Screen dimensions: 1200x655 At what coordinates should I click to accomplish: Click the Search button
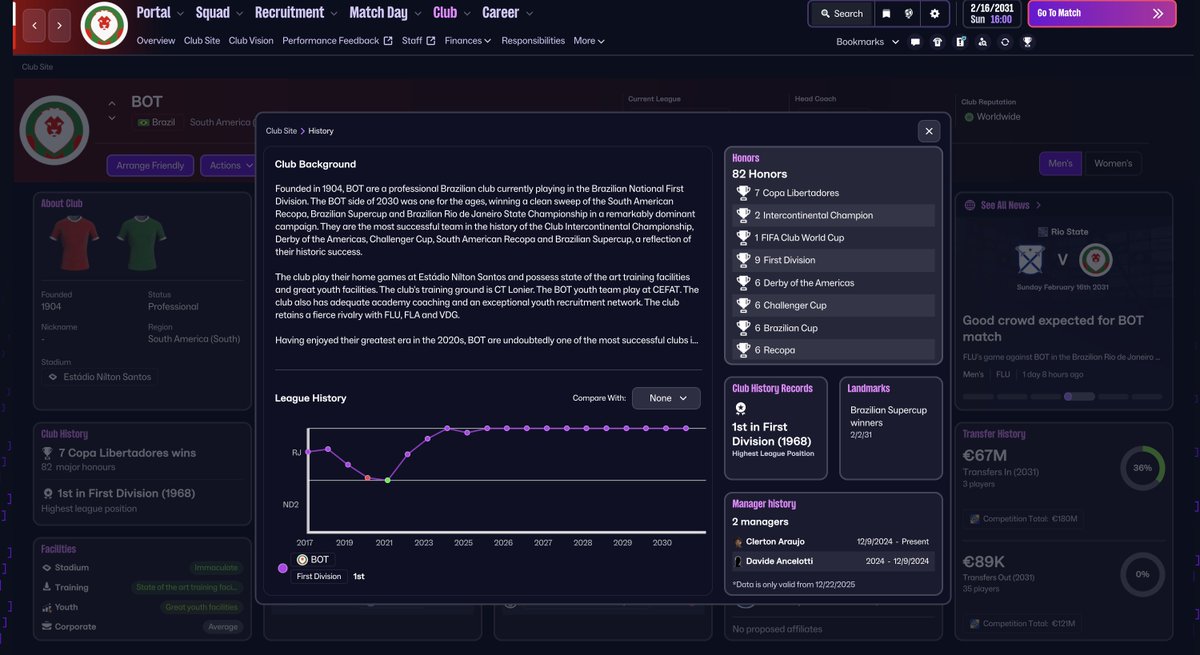(840, 14)
